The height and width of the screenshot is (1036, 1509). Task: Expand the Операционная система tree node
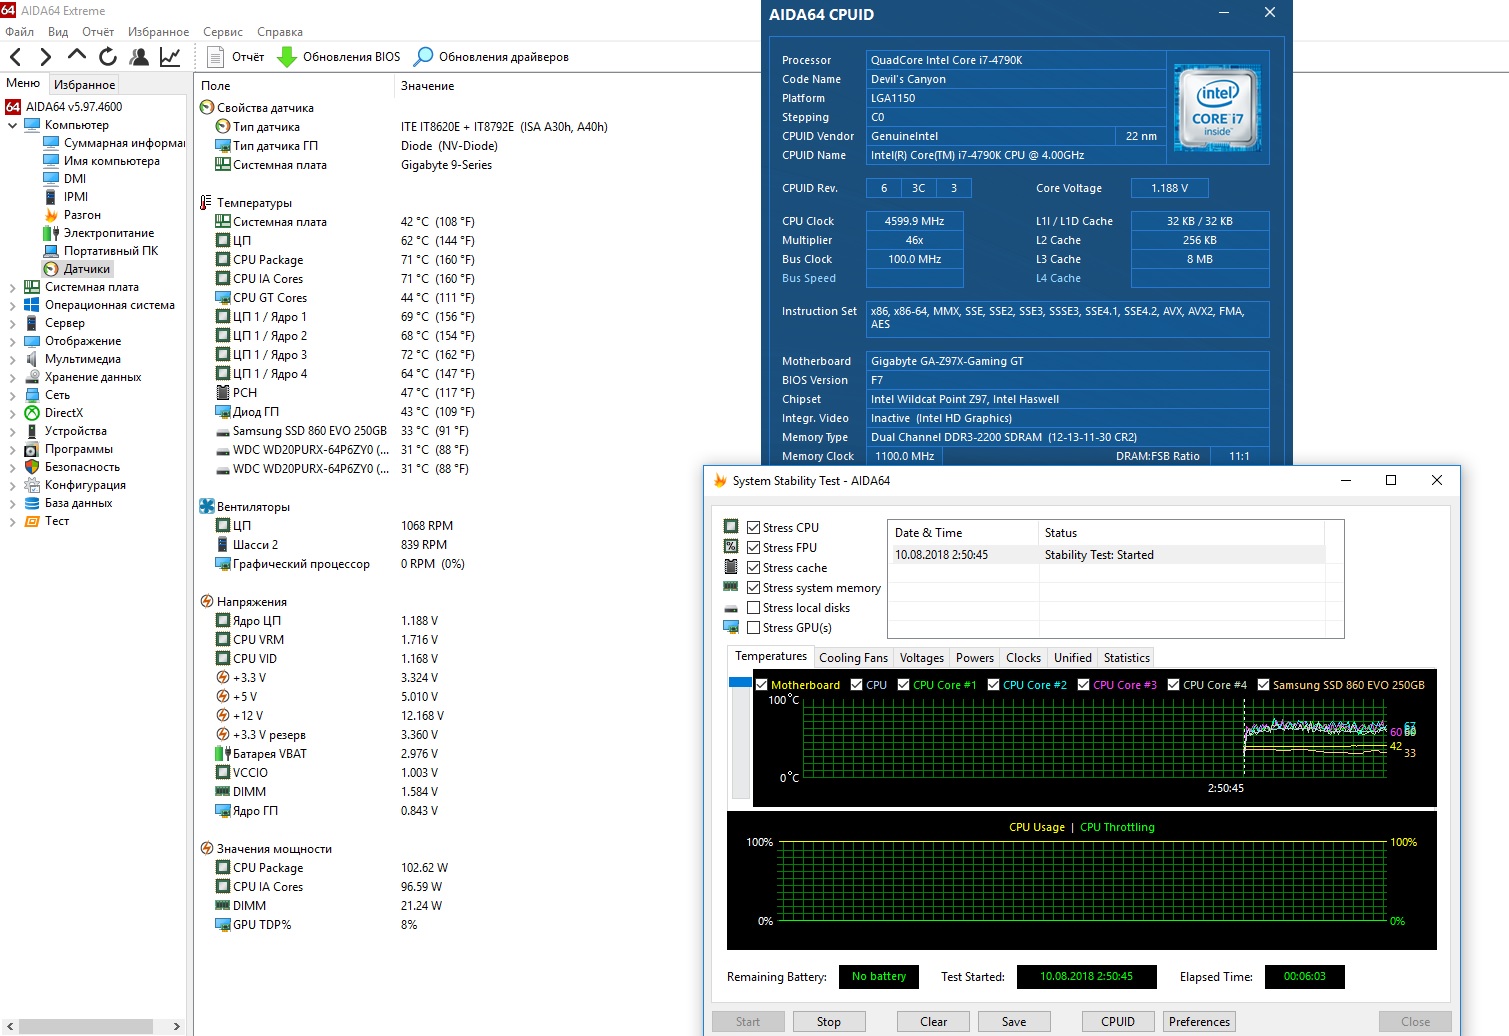pos(12,305)
